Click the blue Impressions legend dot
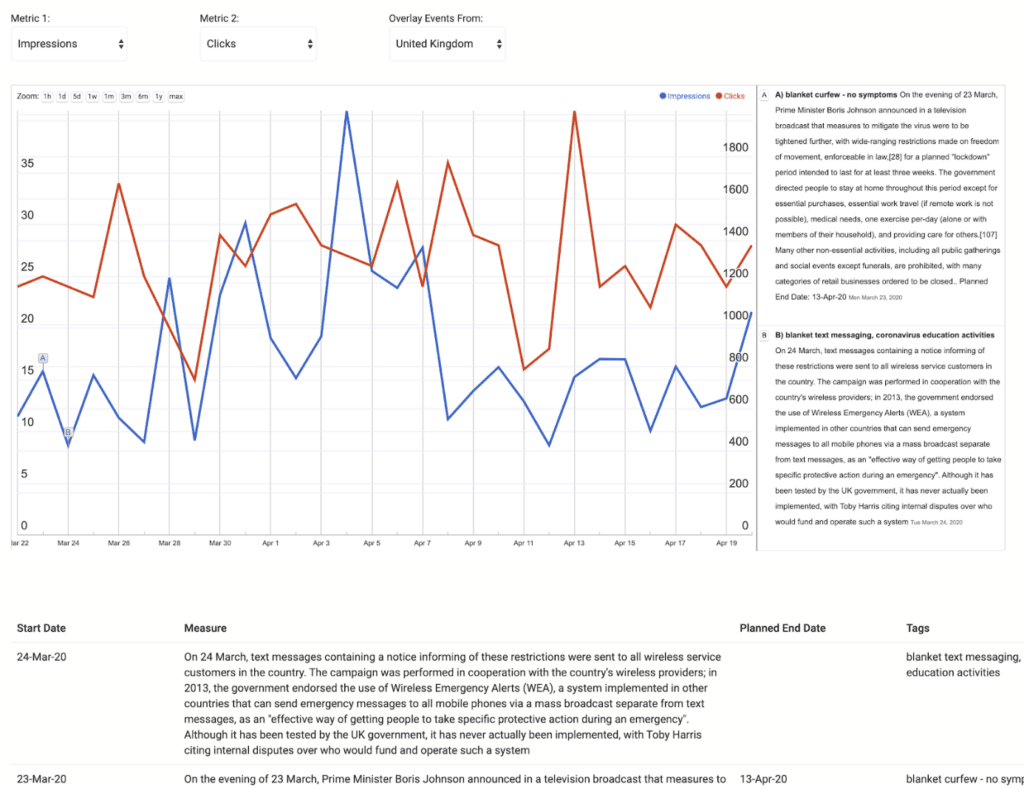This screenshot has width=1024, height=789. [663, 96]
